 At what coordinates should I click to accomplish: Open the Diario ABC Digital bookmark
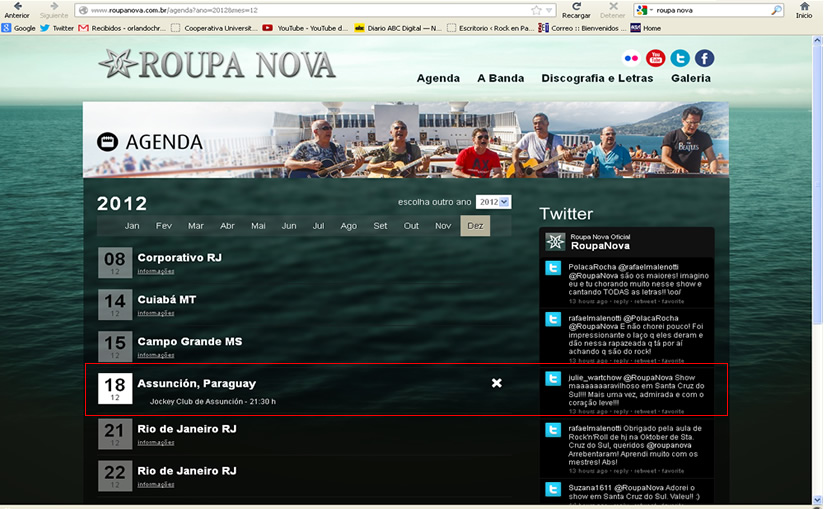tap(398, 28)
